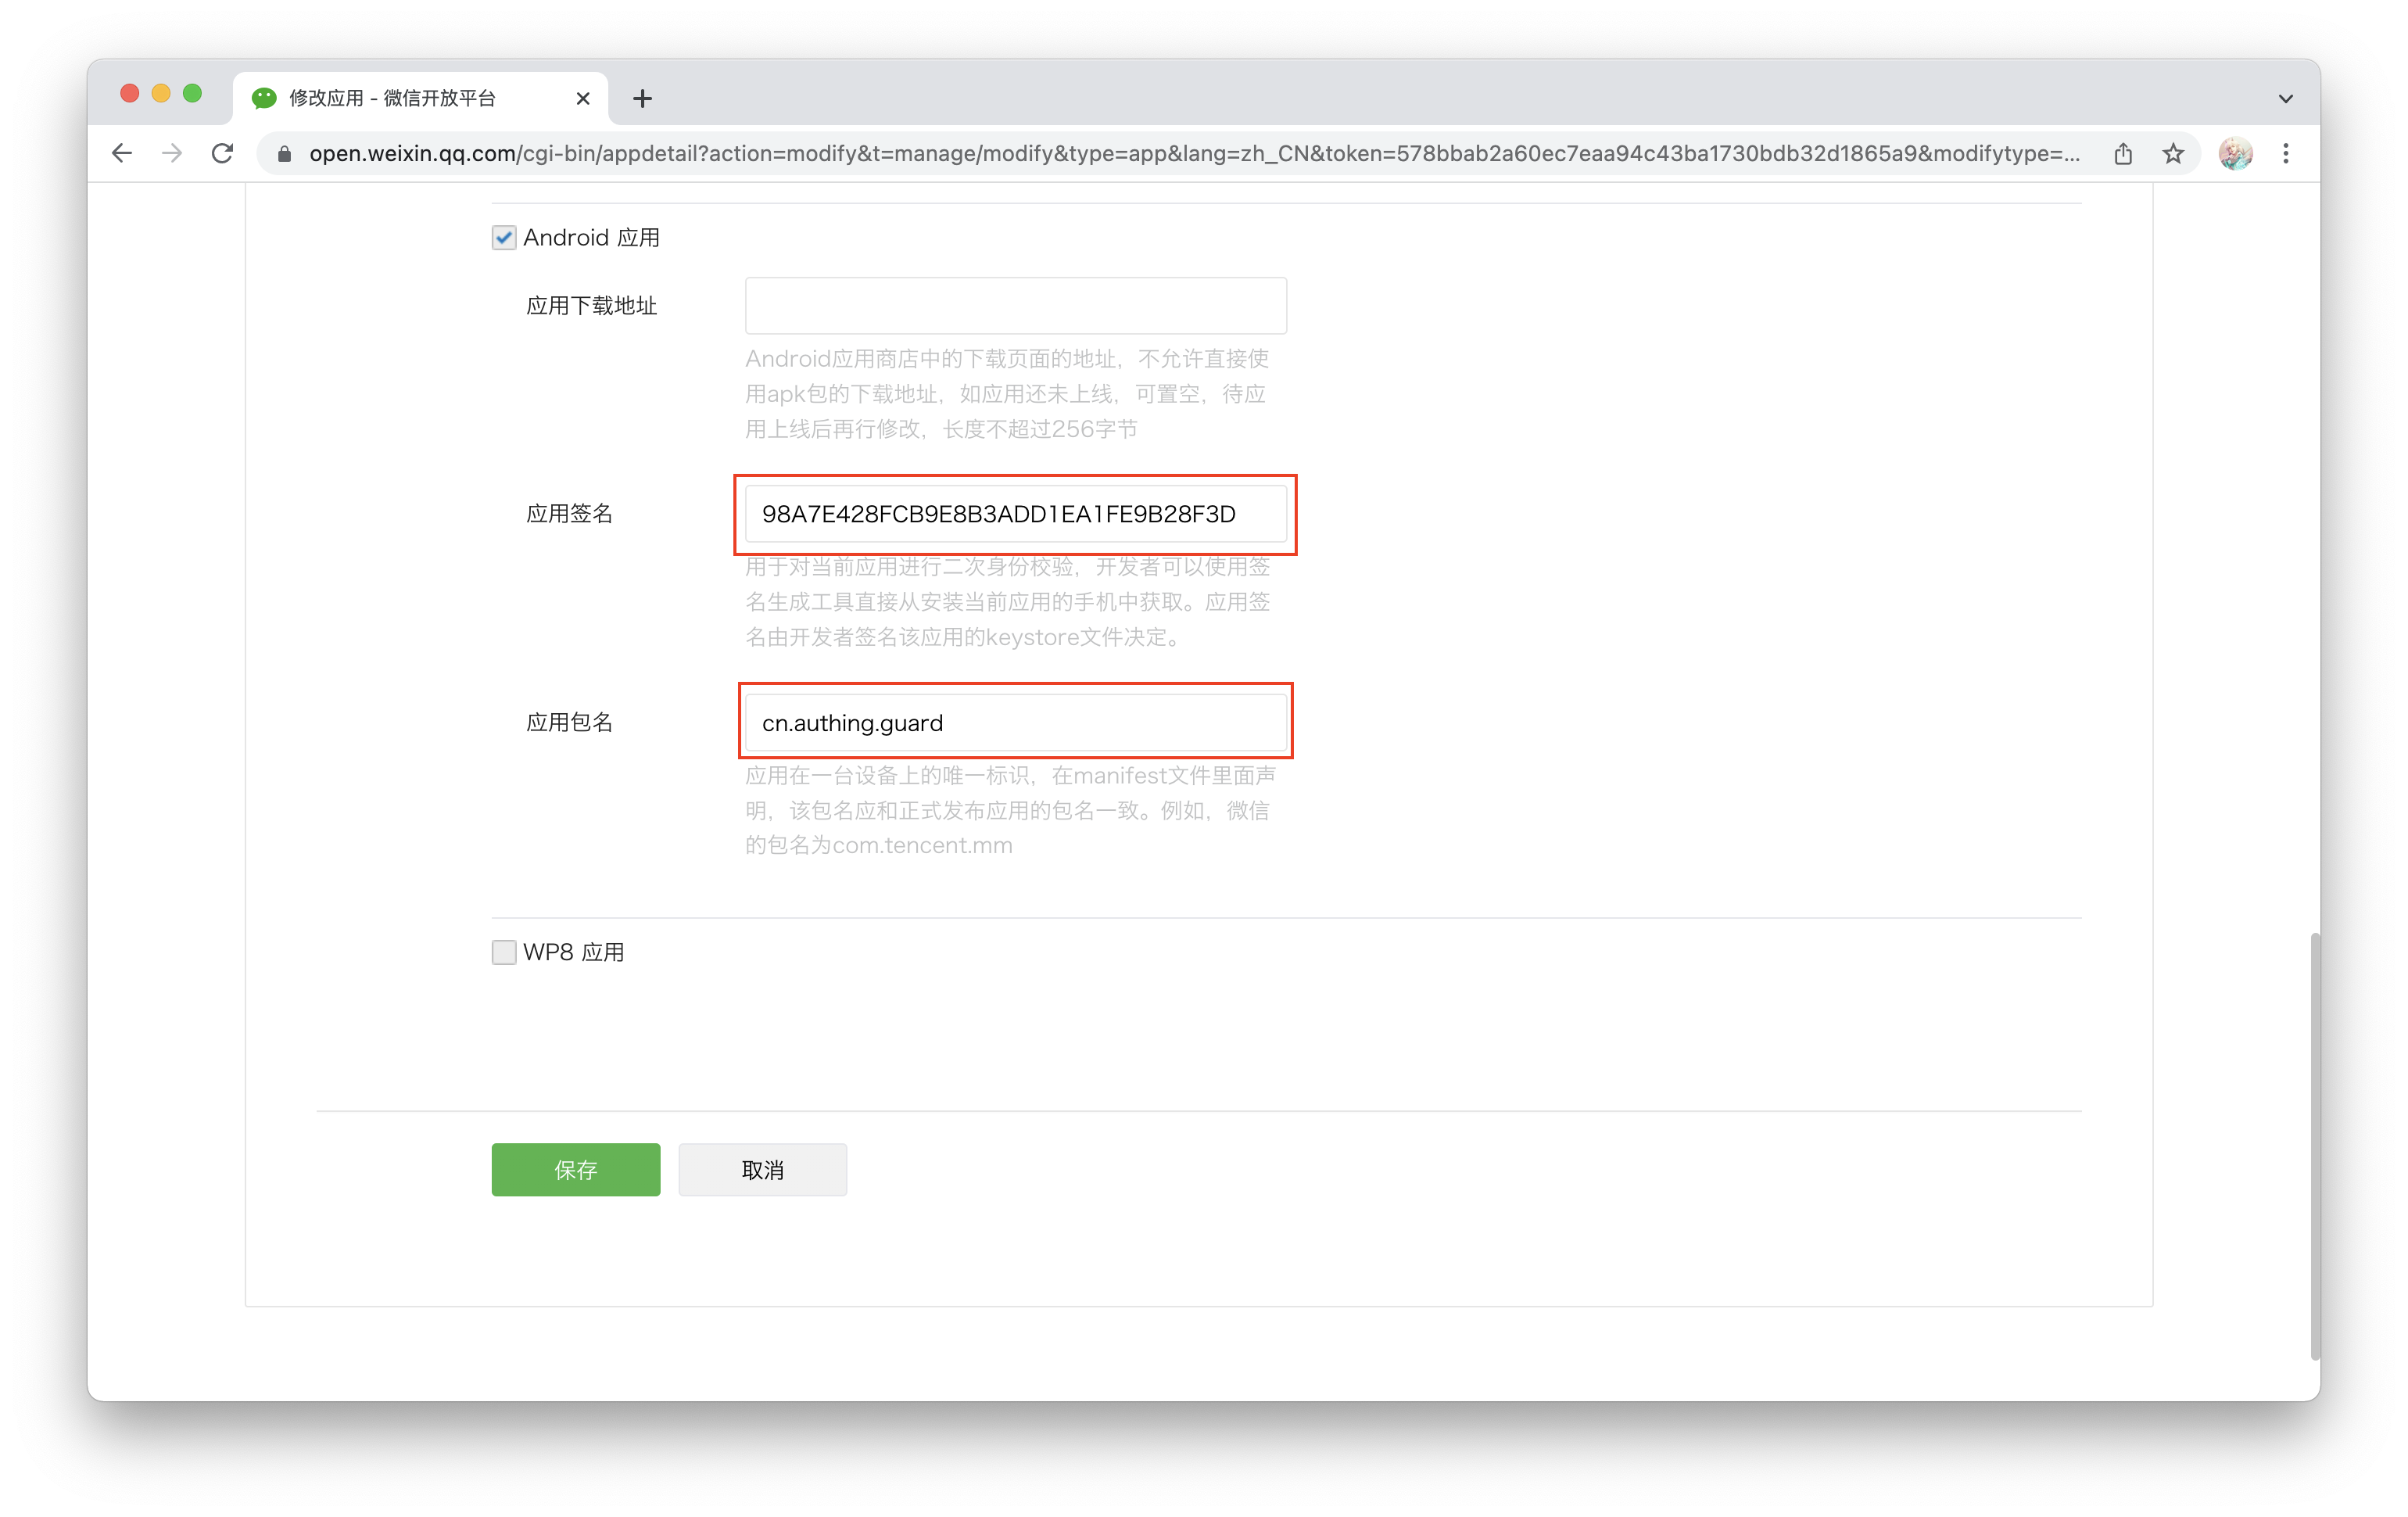Click the page vertical scrollbar

[x=2314, y=1145]
